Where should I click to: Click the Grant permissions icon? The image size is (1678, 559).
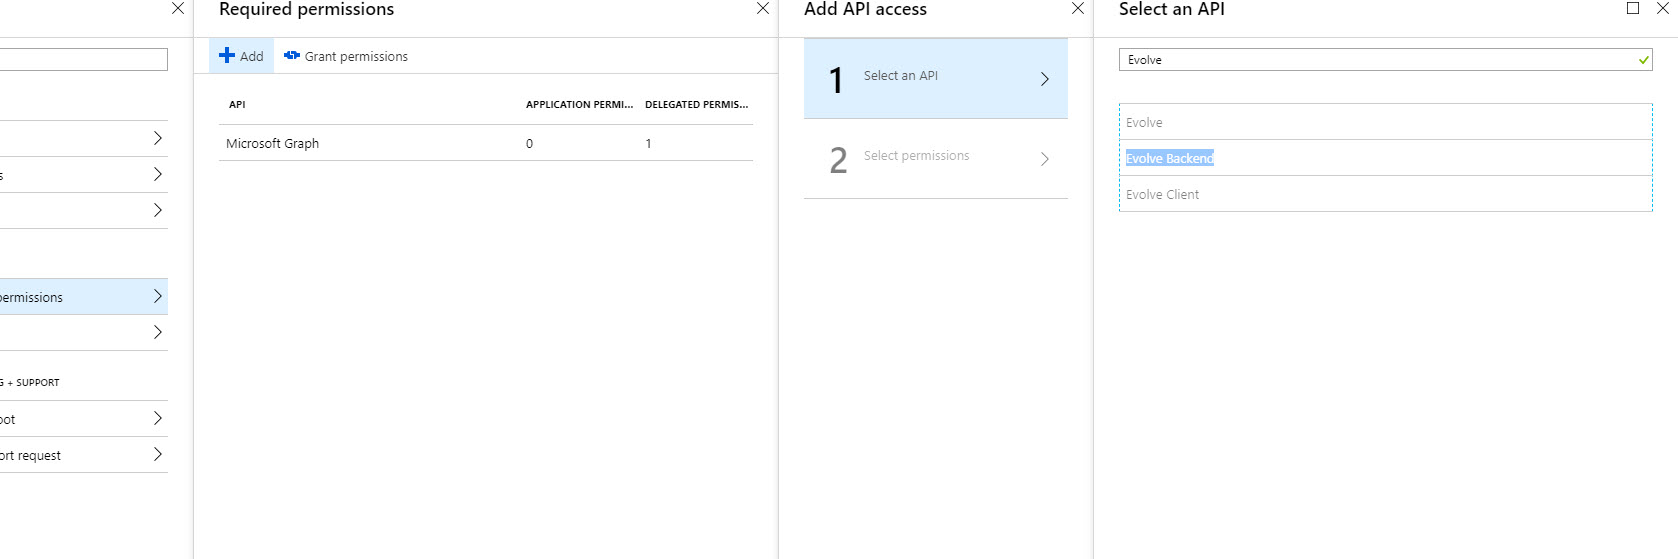click(292, 56)
